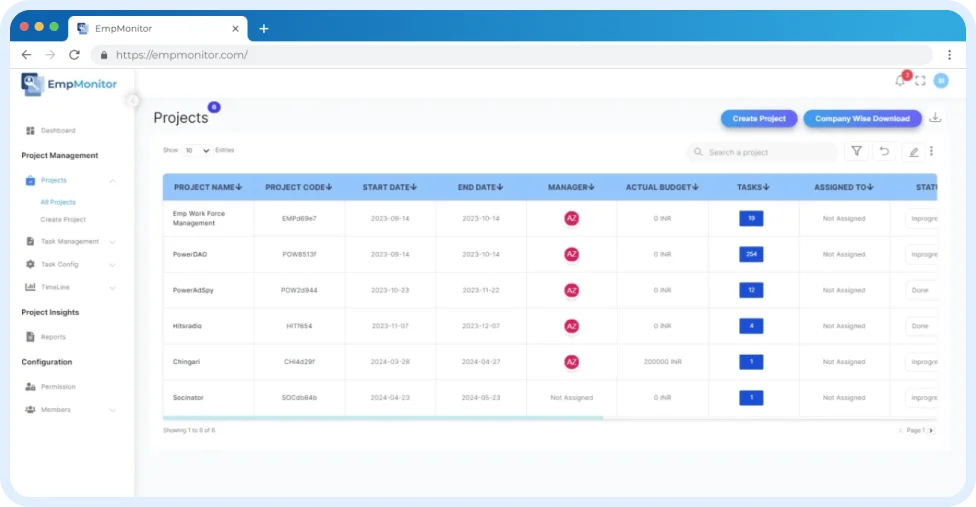Reload the browser page
This screenshot has width=976, height=507.
pos(74,55)
